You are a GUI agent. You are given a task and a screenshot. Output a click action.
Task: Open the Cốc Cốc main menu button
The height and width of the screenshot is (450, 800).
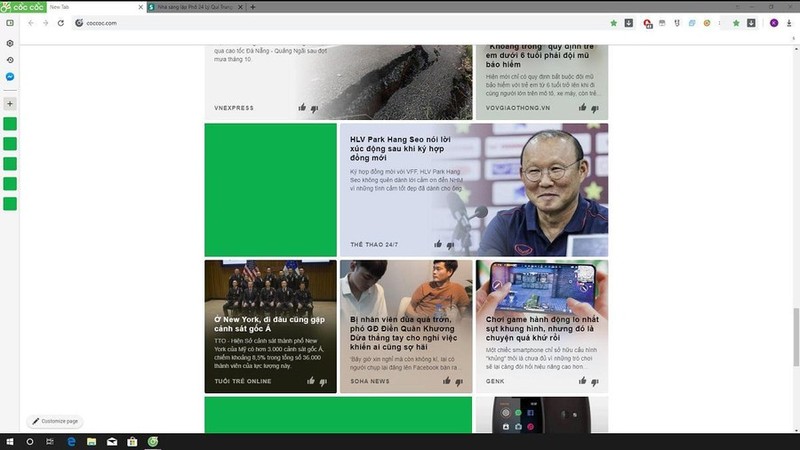pyautogui.click(x=22, y=7)
